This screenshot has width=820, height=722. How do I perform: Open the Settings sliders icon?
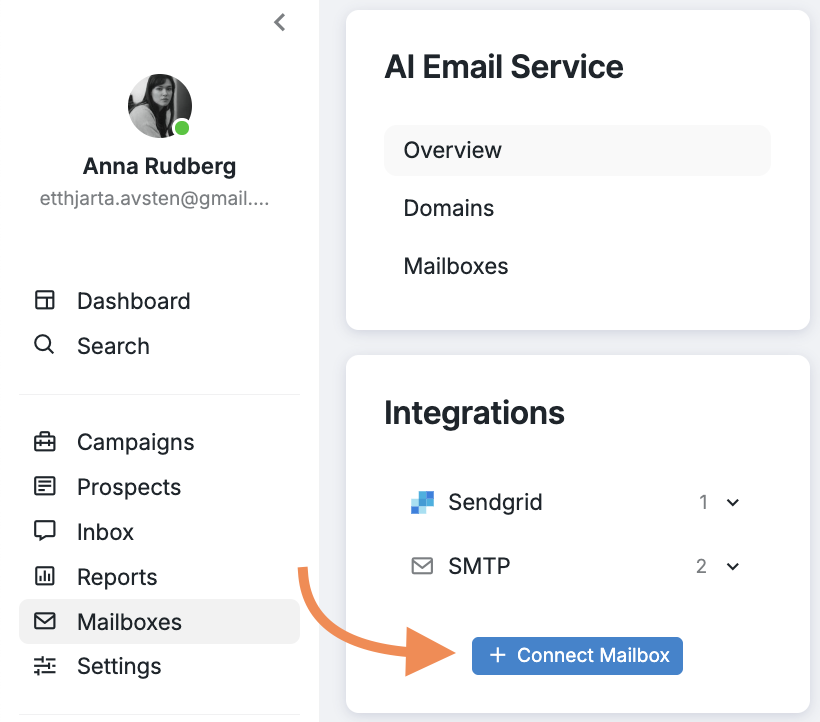[44, 666]
